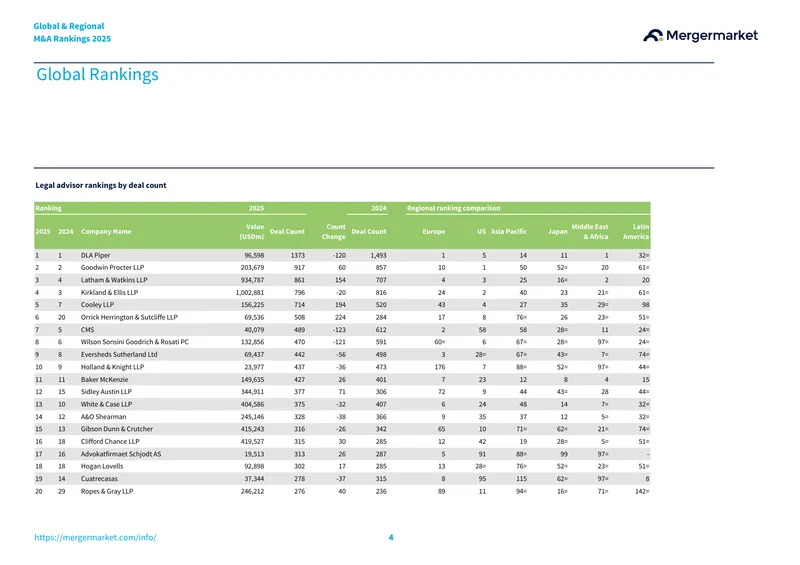Screen dimensions: 800x565
Task: Select the DLA Piper company name
Action: tap(95, 255)
